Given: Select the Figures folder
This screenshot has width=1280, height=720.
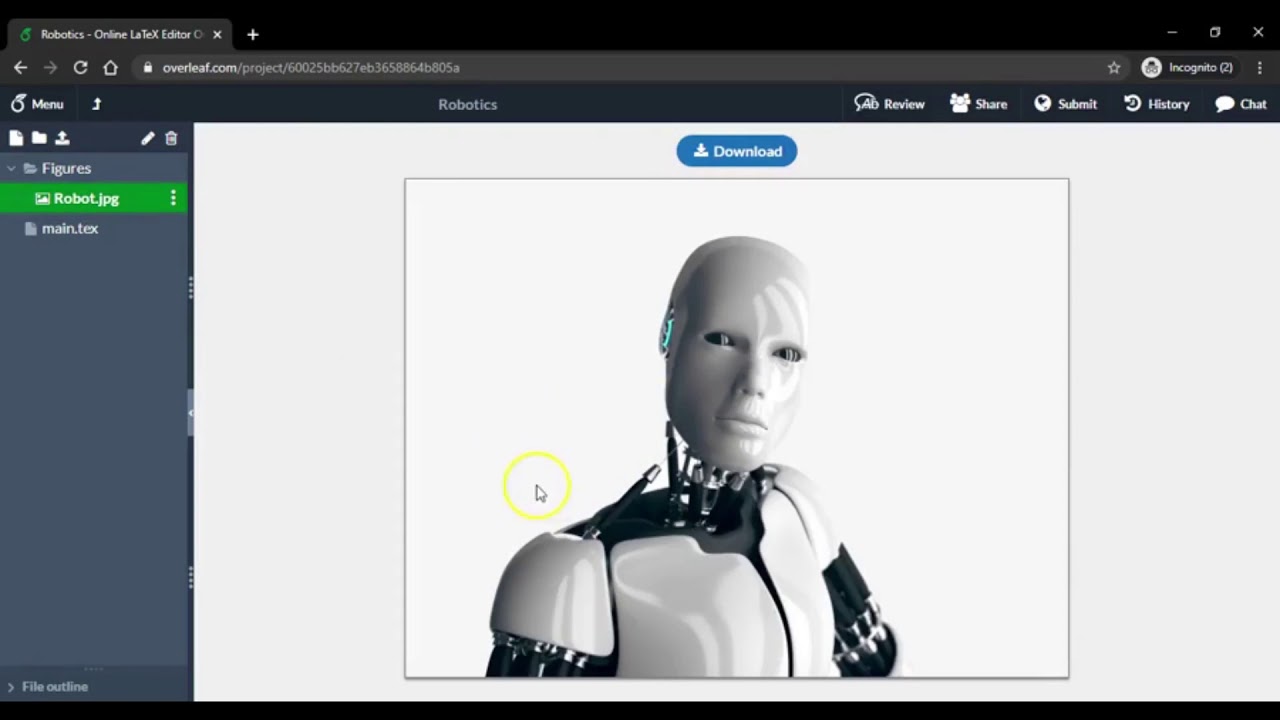Looking at the screenshot, I should [66, 168].
